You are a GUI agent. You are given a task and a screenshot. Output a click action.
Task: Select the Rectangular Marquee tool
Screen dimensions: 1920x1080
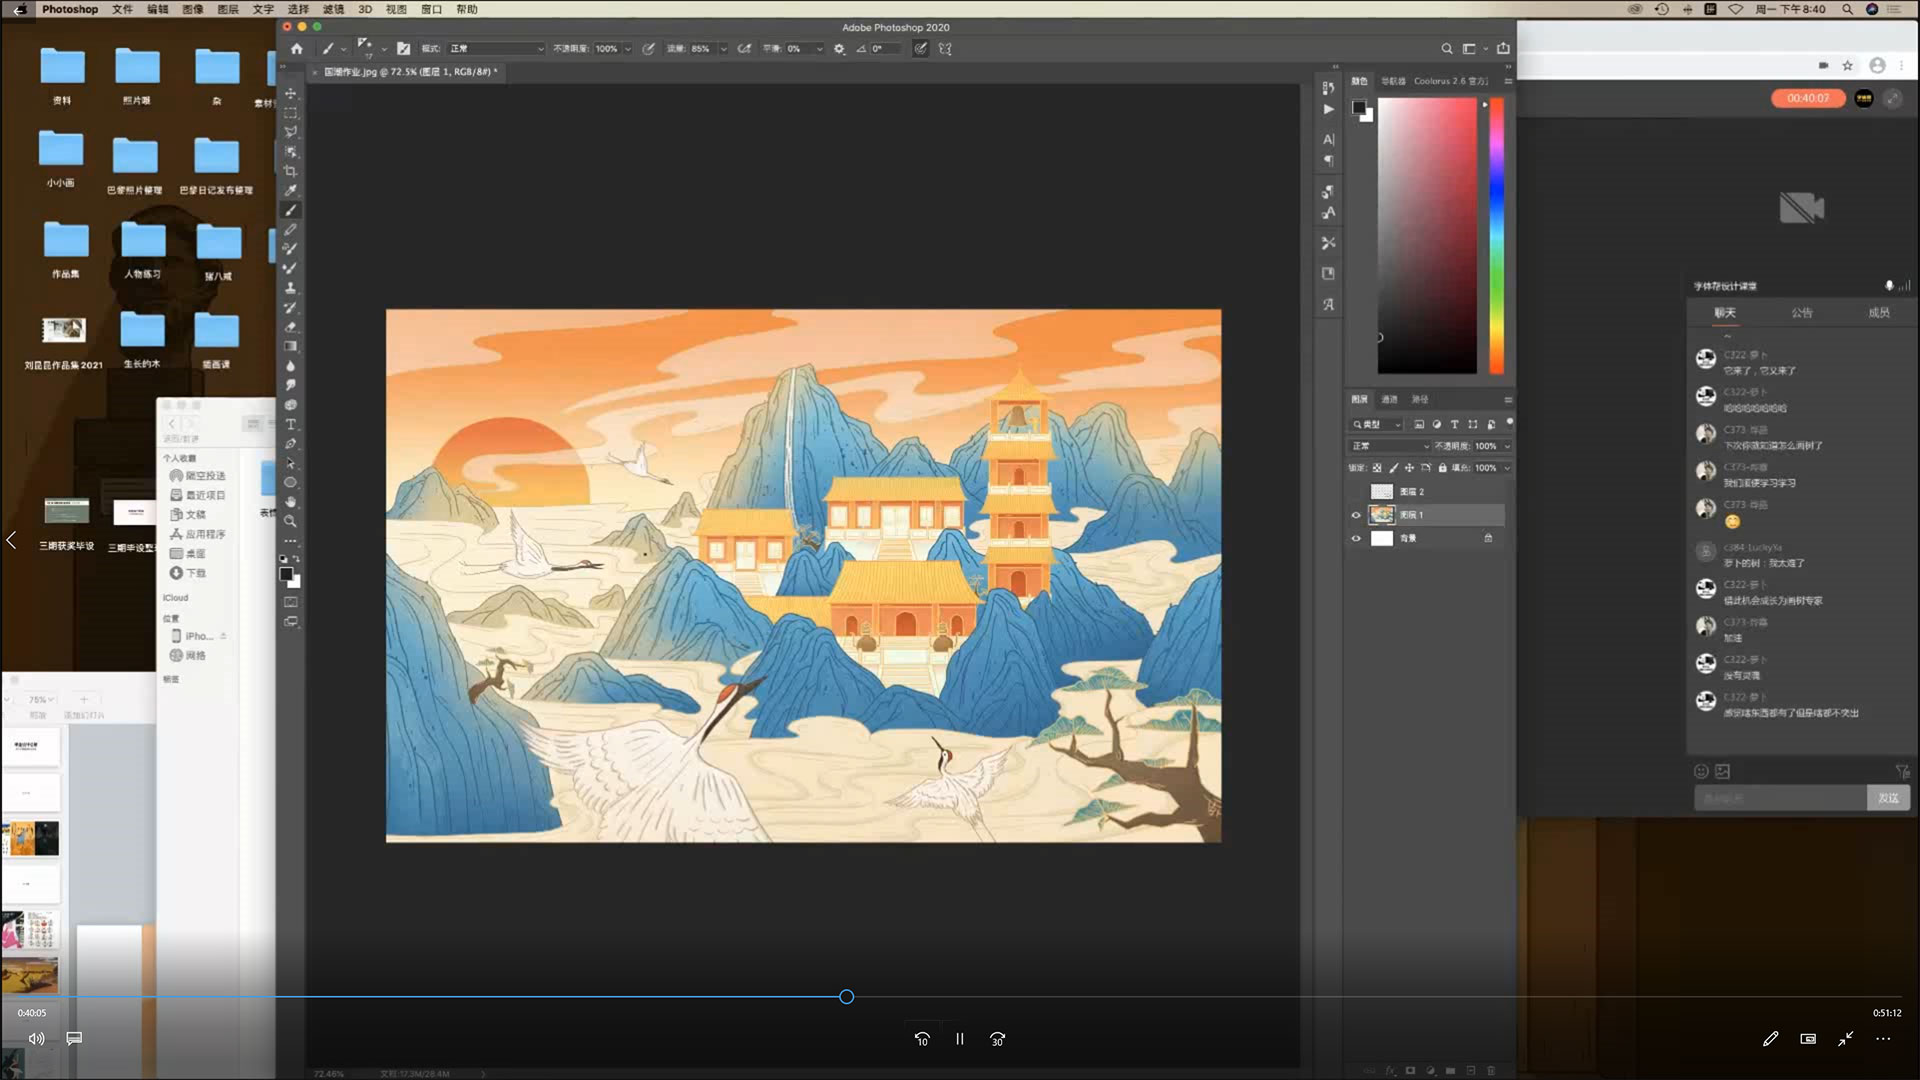coord(290,112)
